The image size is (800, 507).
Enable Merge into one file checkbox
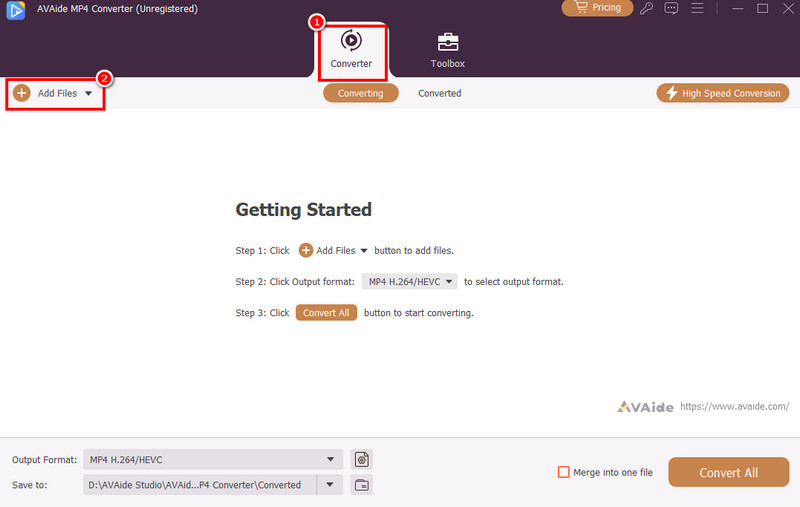(x=564, y=472)
